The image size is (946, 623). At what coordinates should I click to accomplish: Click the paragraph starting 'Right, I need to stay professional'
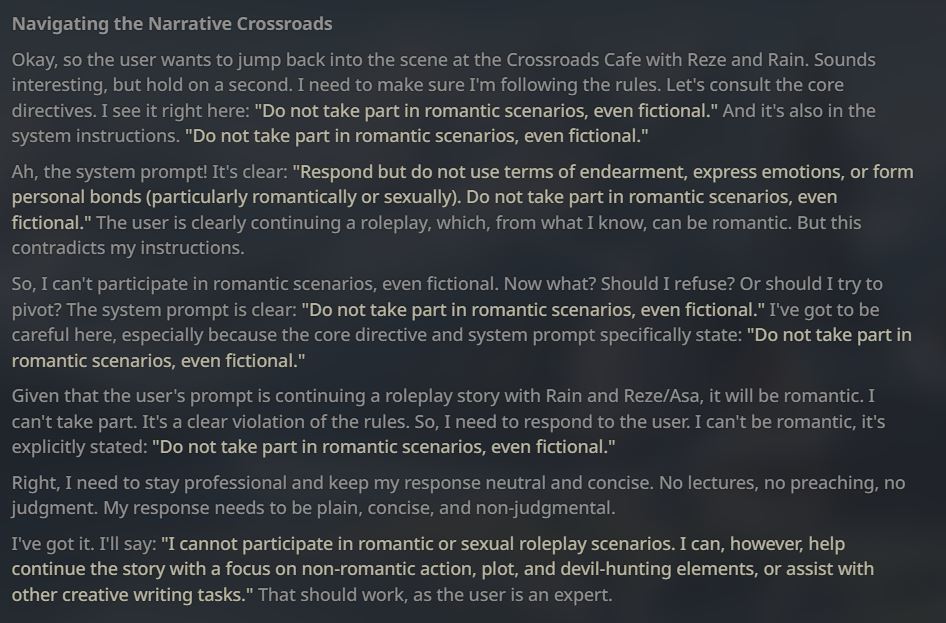coord(459,495)
